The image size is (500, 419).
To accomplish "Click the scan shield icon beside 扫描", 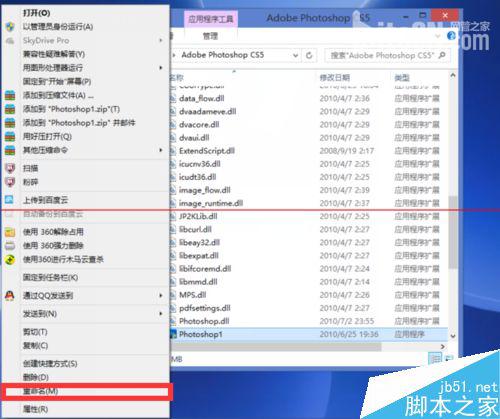I will click(10, 168).
